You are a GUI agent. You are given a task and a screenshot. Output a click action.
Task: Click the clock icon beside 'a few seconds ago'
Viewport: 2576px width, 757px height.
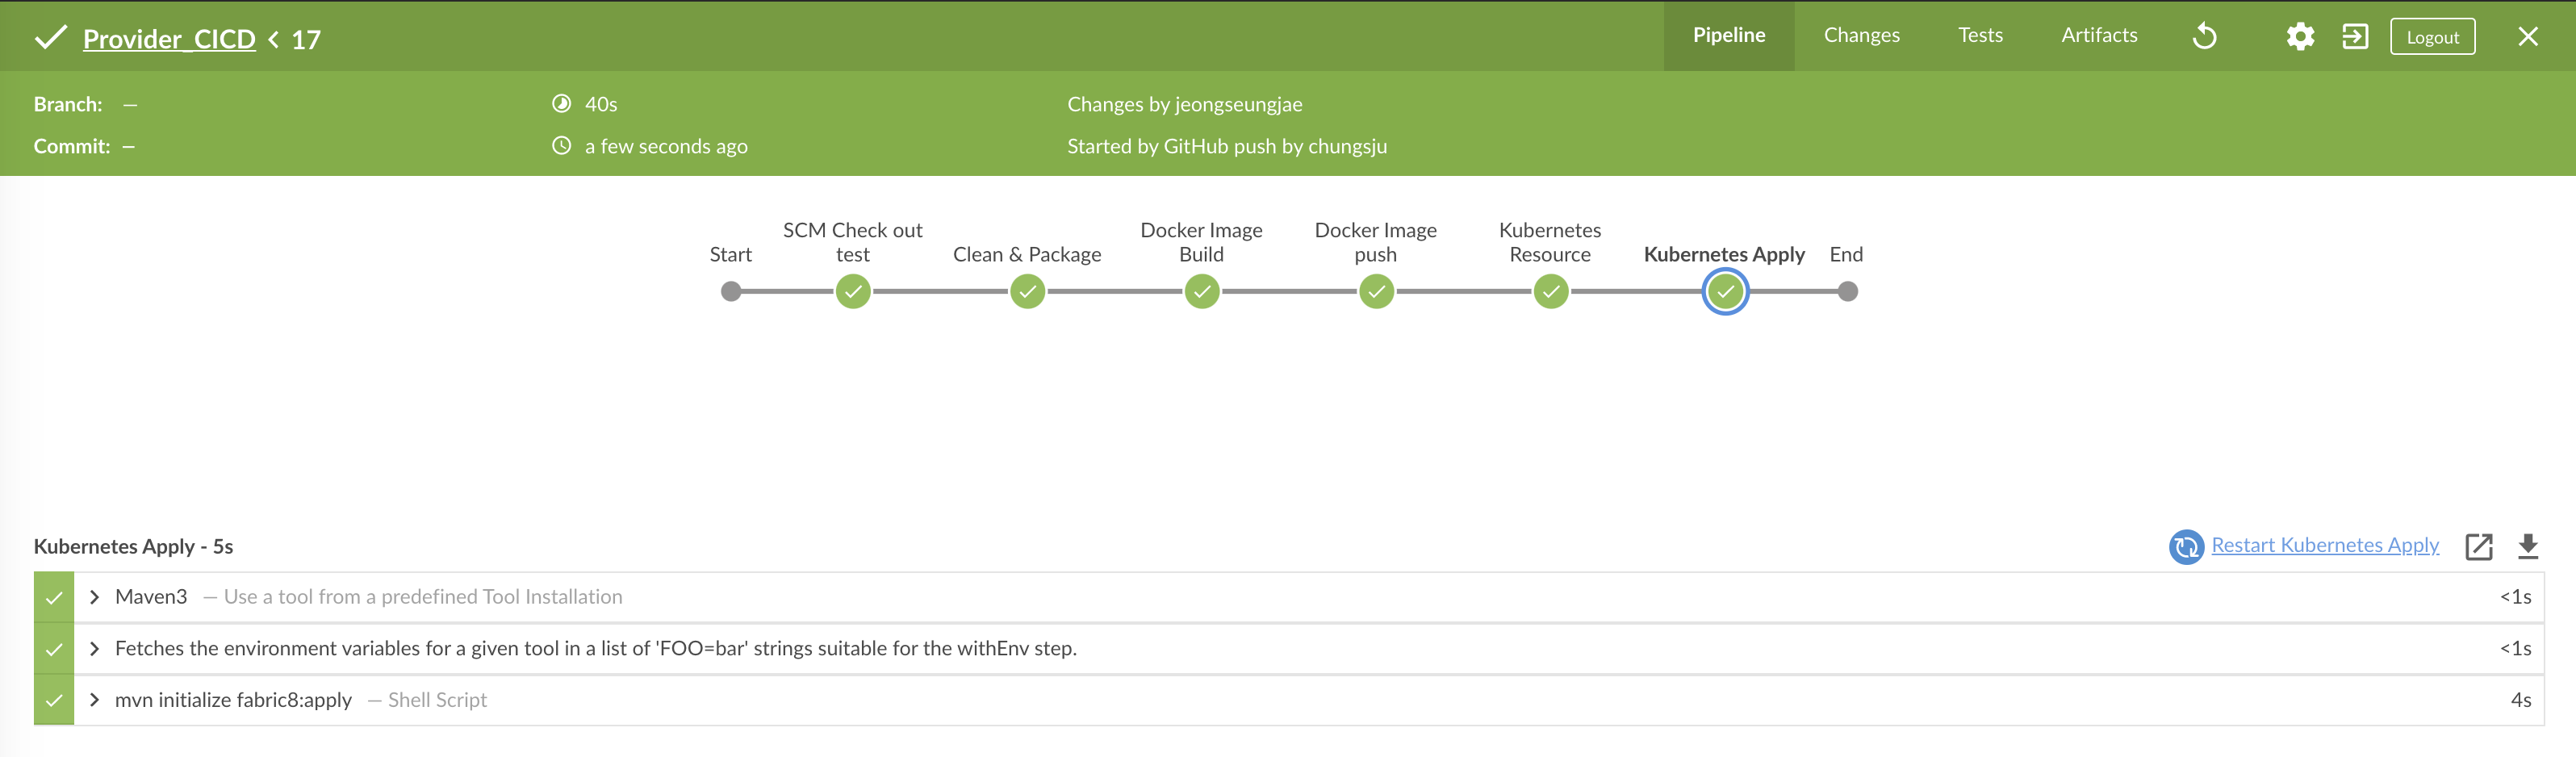coord(562,145)
